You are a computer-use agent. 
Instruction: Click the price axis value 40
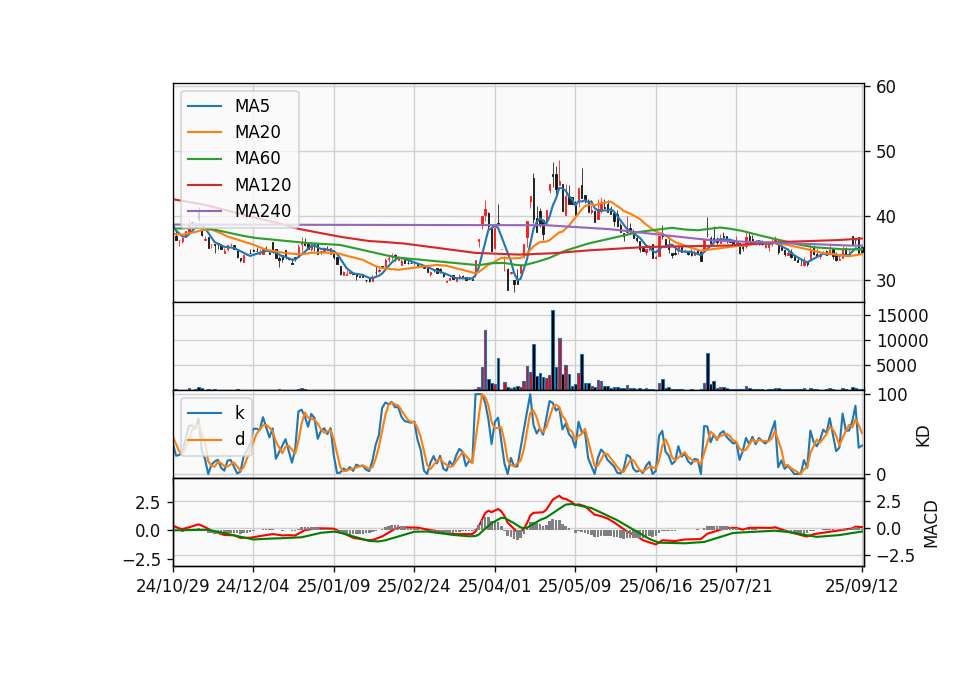coord(886,217)
